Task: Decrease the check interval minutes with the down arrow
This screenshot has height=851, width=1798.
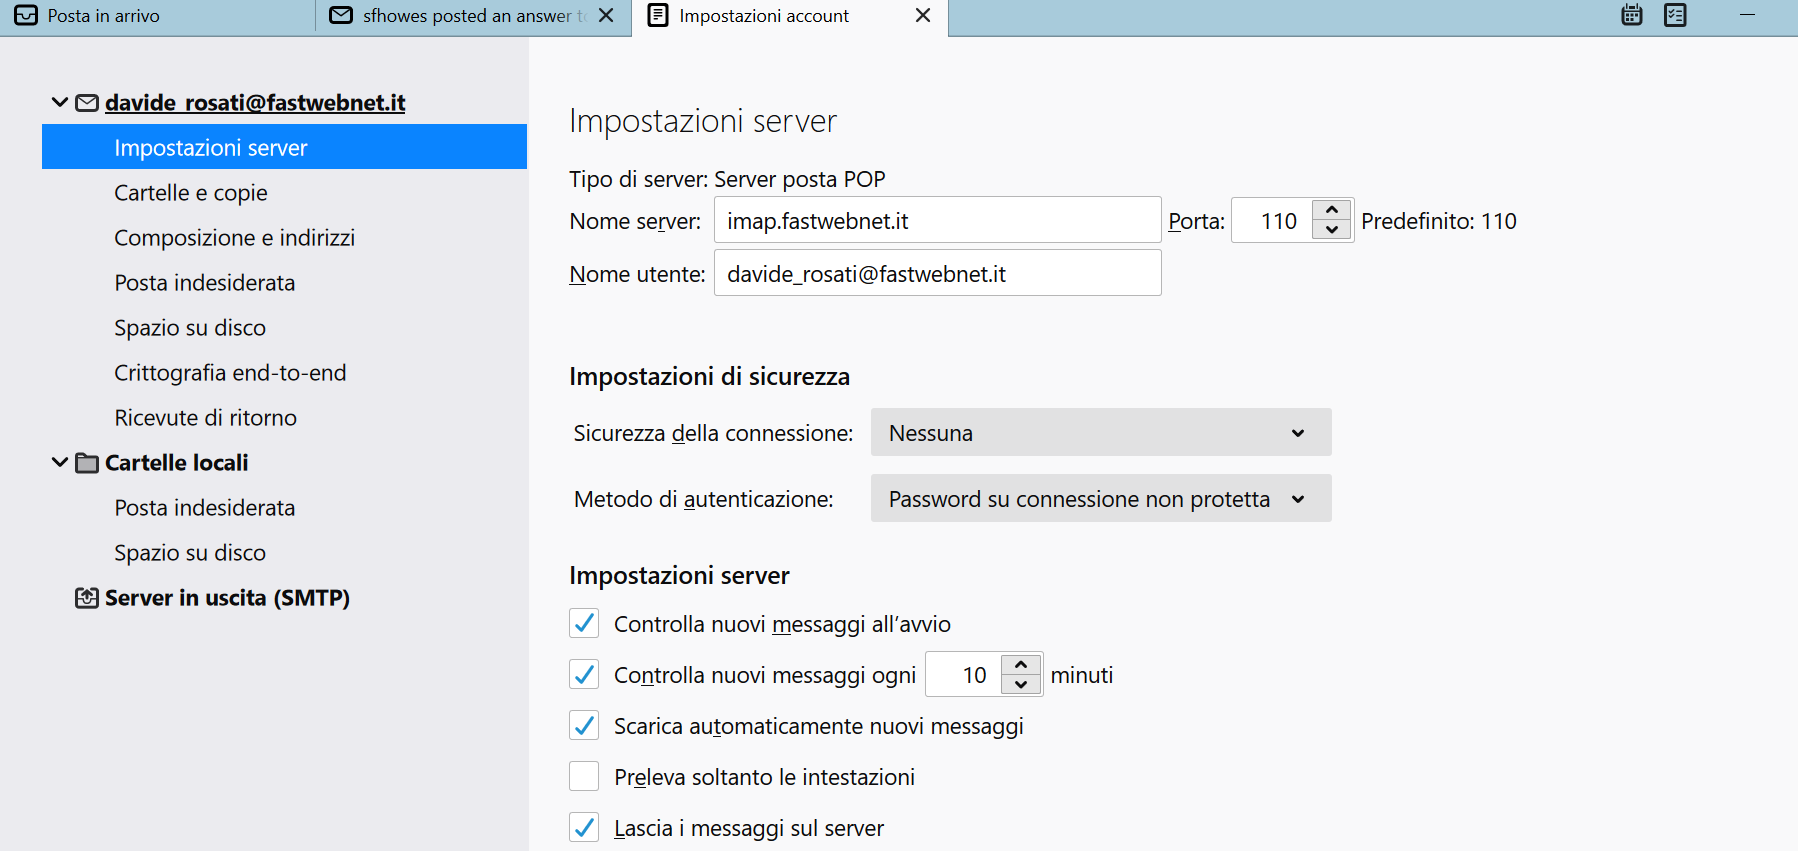Action: [1021, 685]
